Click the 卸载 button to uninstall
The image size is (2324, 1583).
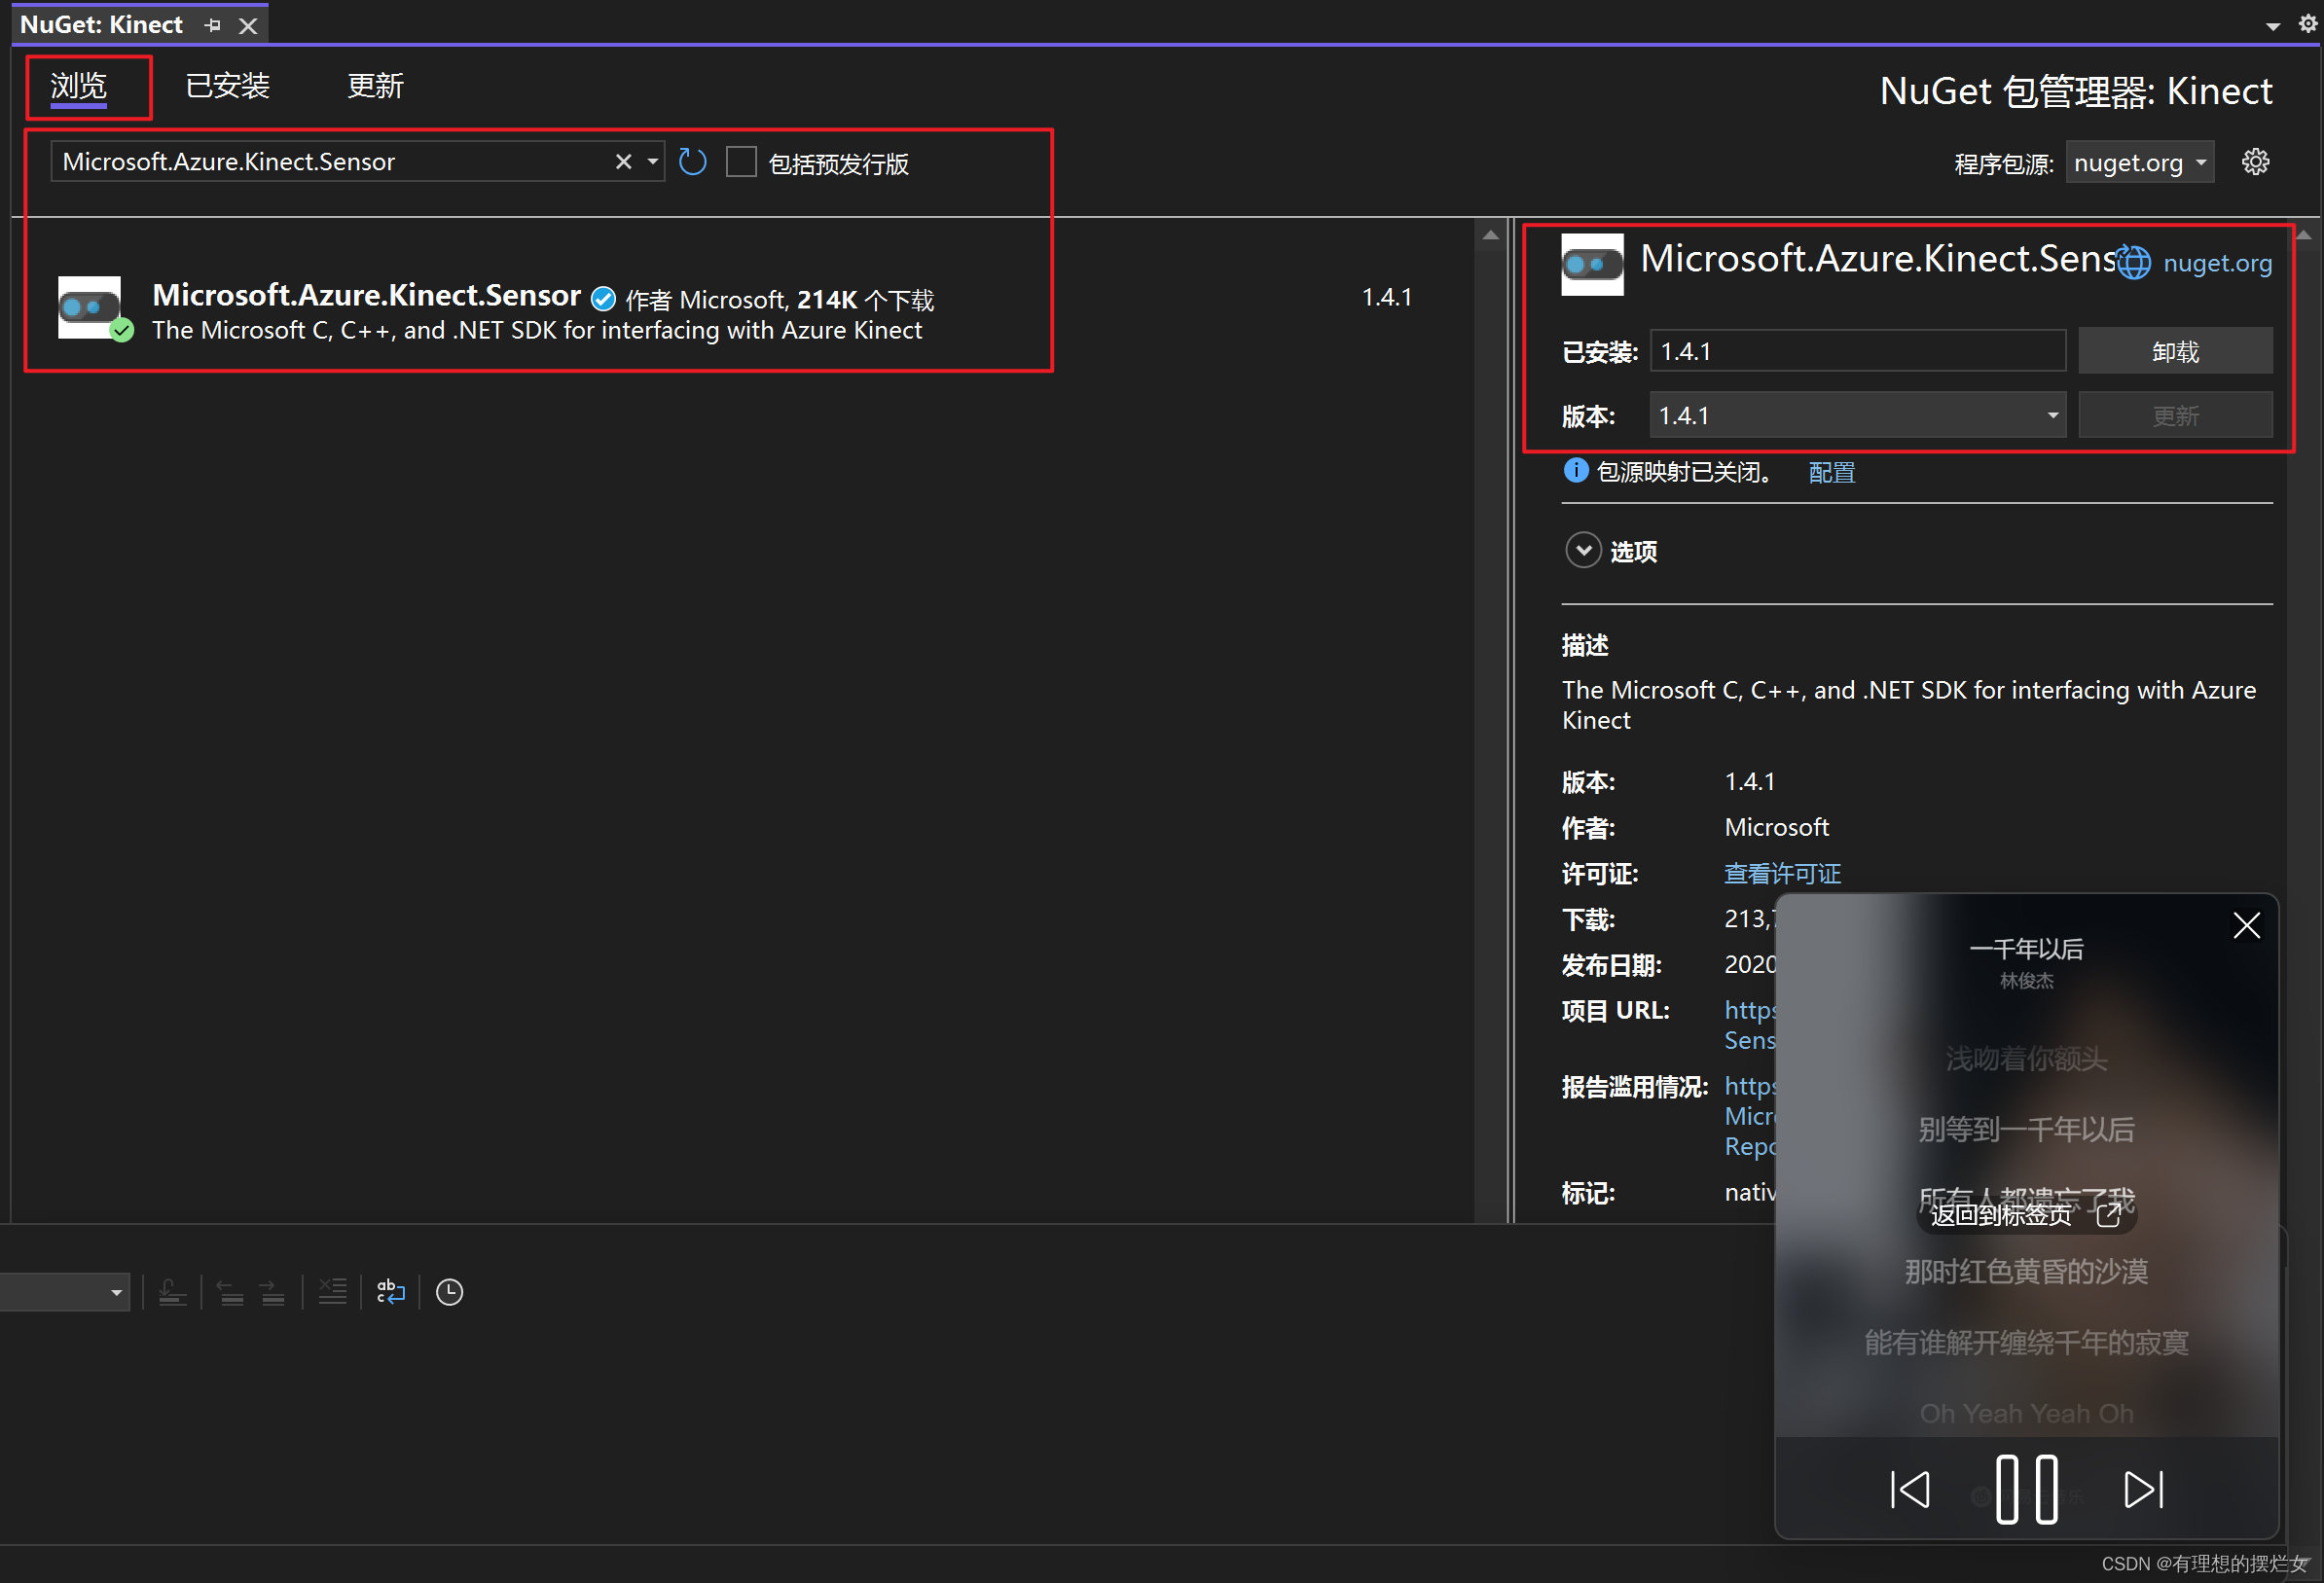coord(2175,350)
